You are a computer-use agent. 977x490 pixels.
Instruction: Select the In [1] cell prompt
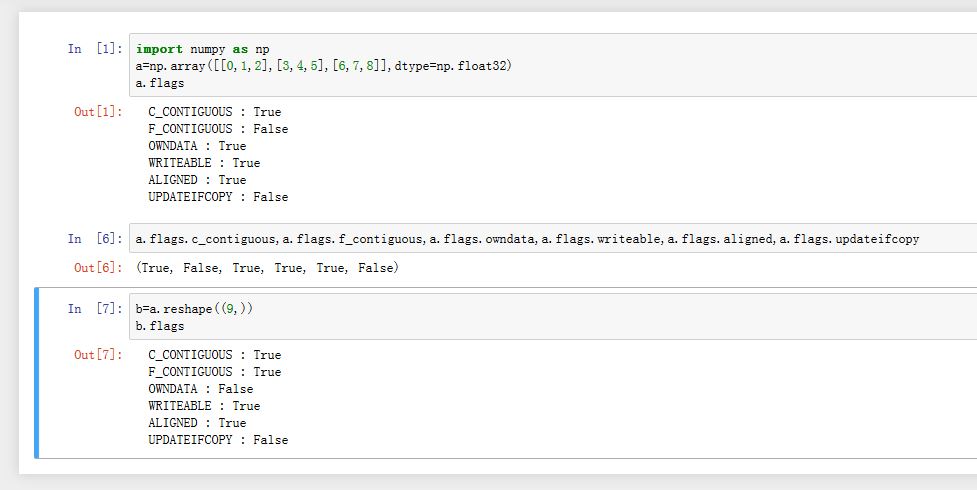(95, 49)
